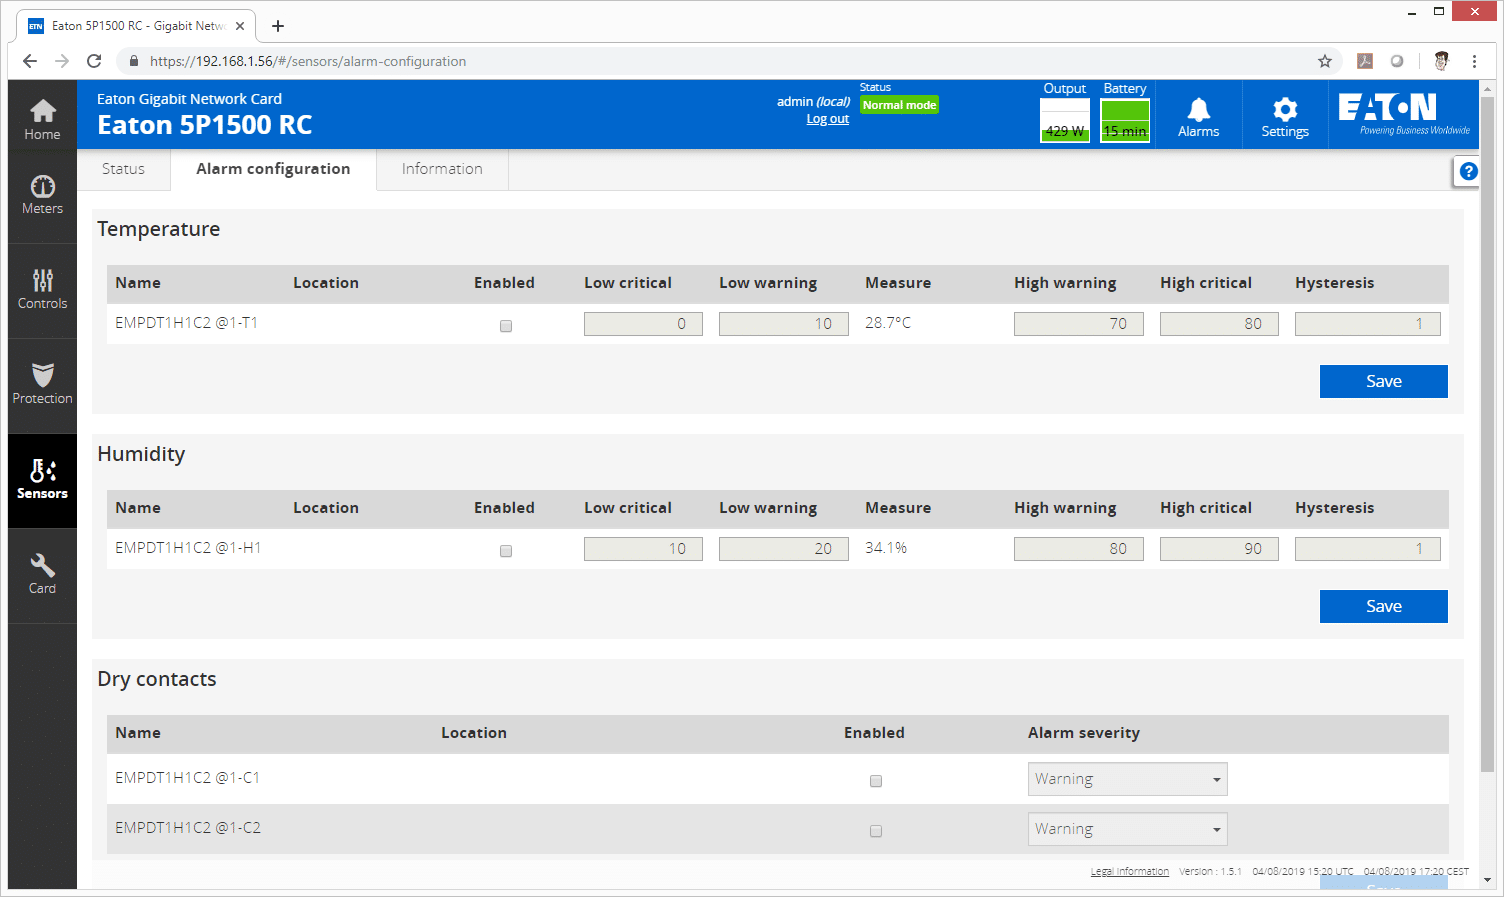
Task: Edit temperature Hysteresis field
Action: 1367,324
